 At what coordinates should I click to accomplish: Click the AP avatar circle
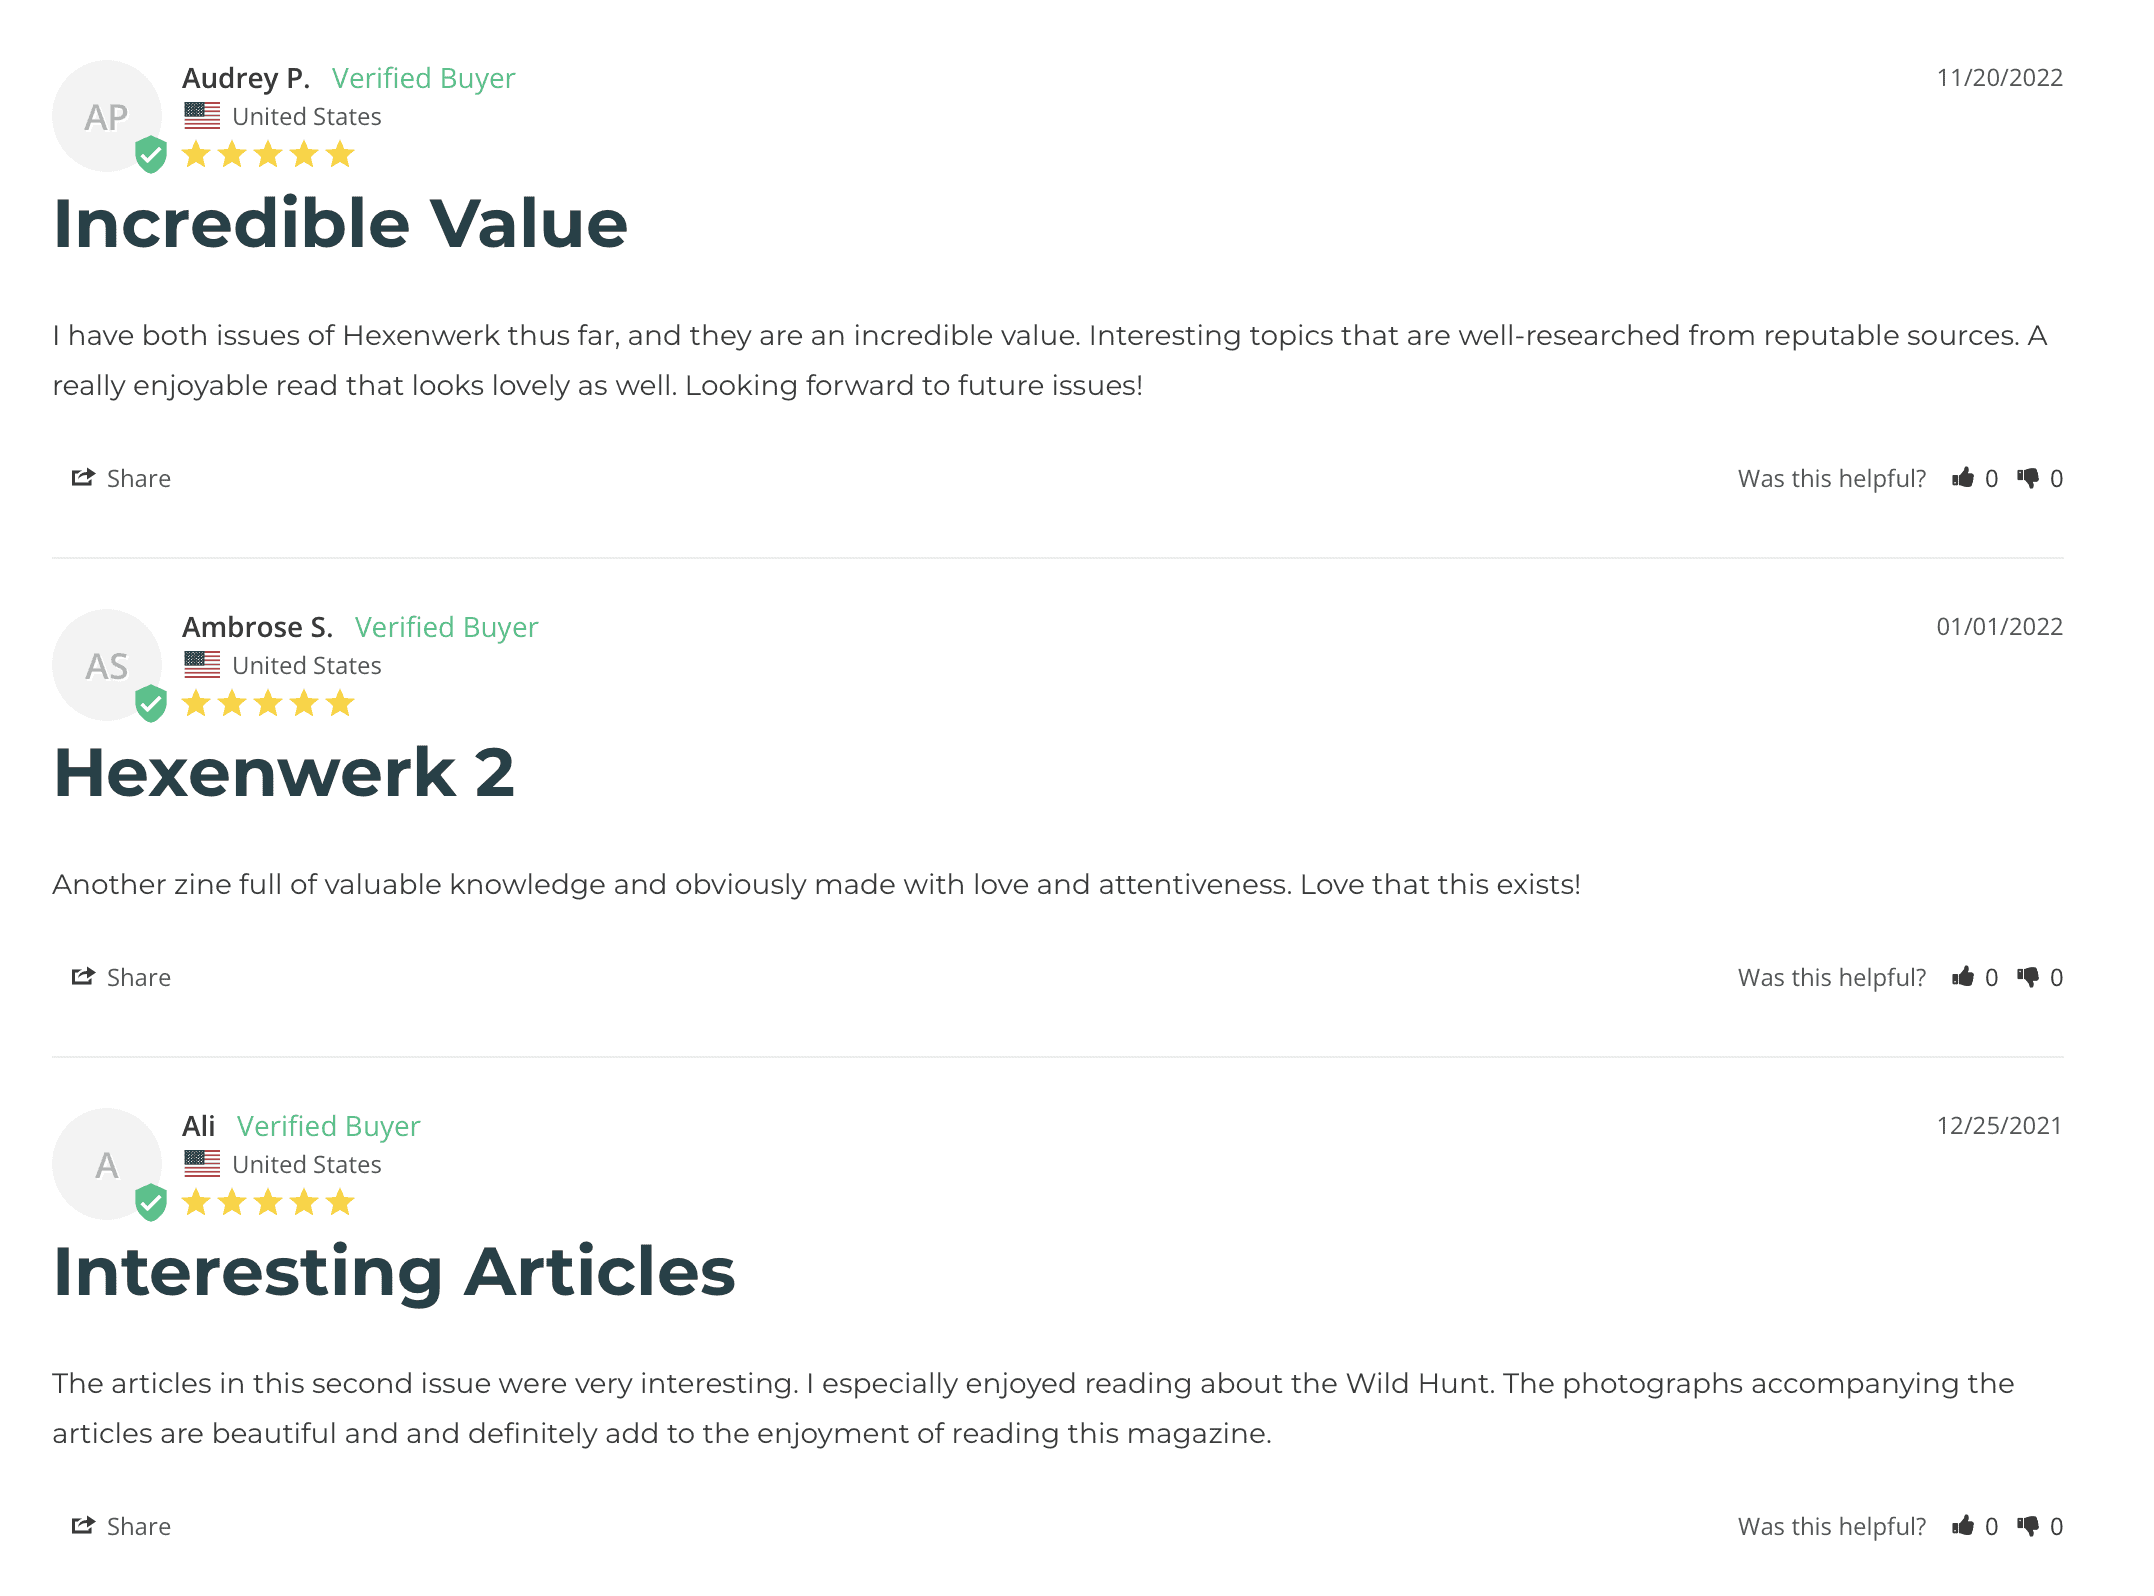pyautogui.click(x=105, y=115)
